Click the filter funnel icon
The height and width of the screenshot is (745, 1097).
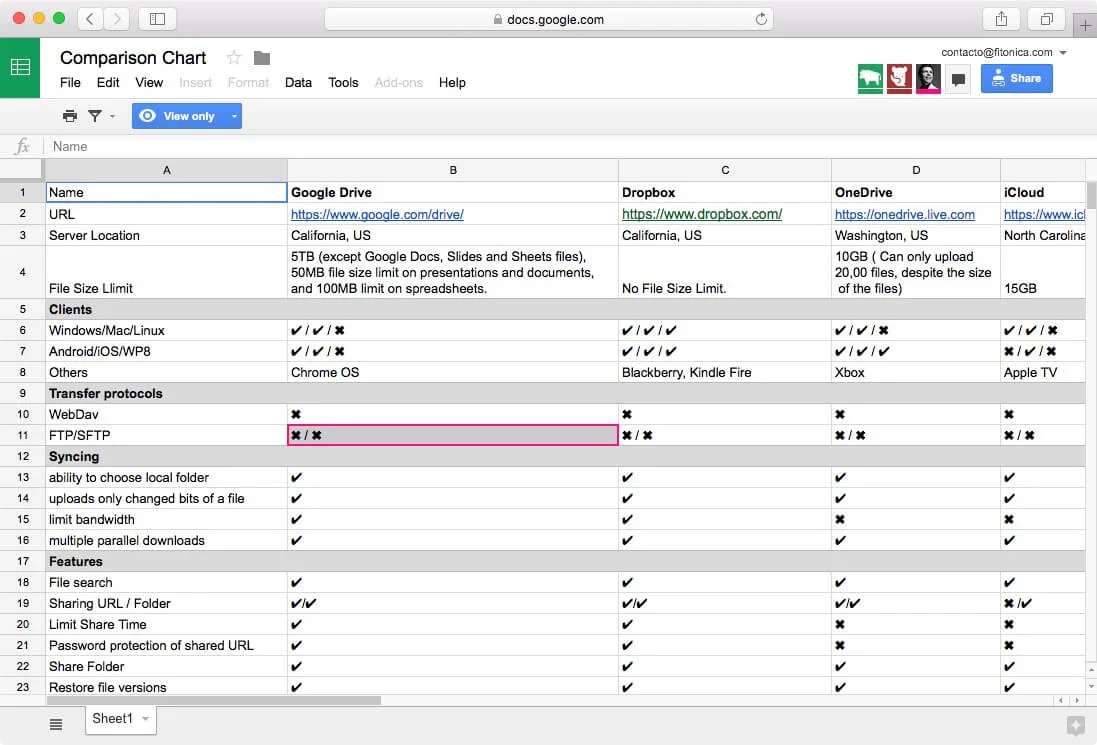(x=95, y=116)
